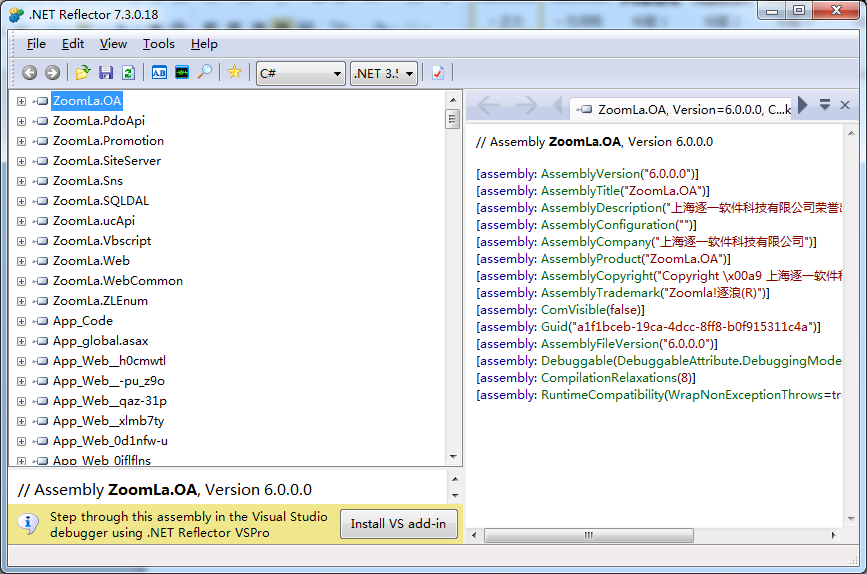Click the Search magnifying glass icon
This screenshot has height=574, width=867.
[204, 73]
